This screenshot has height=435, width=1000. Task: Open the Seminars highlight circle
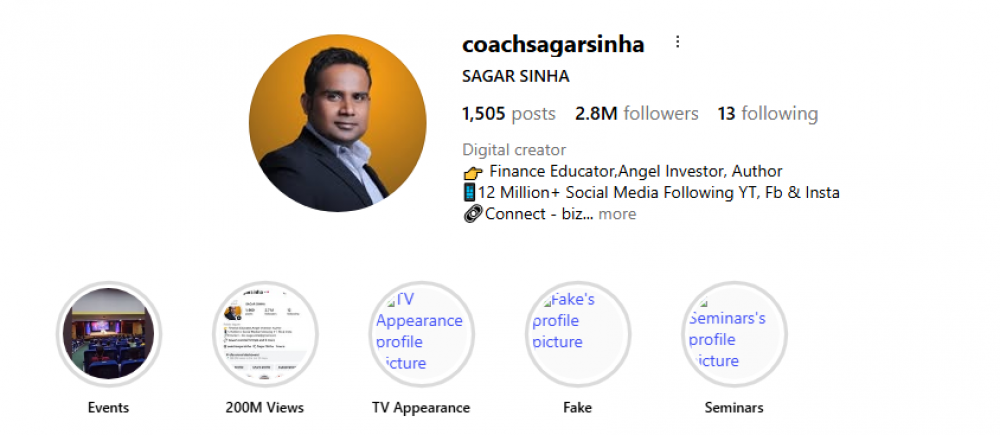[733, 334]
